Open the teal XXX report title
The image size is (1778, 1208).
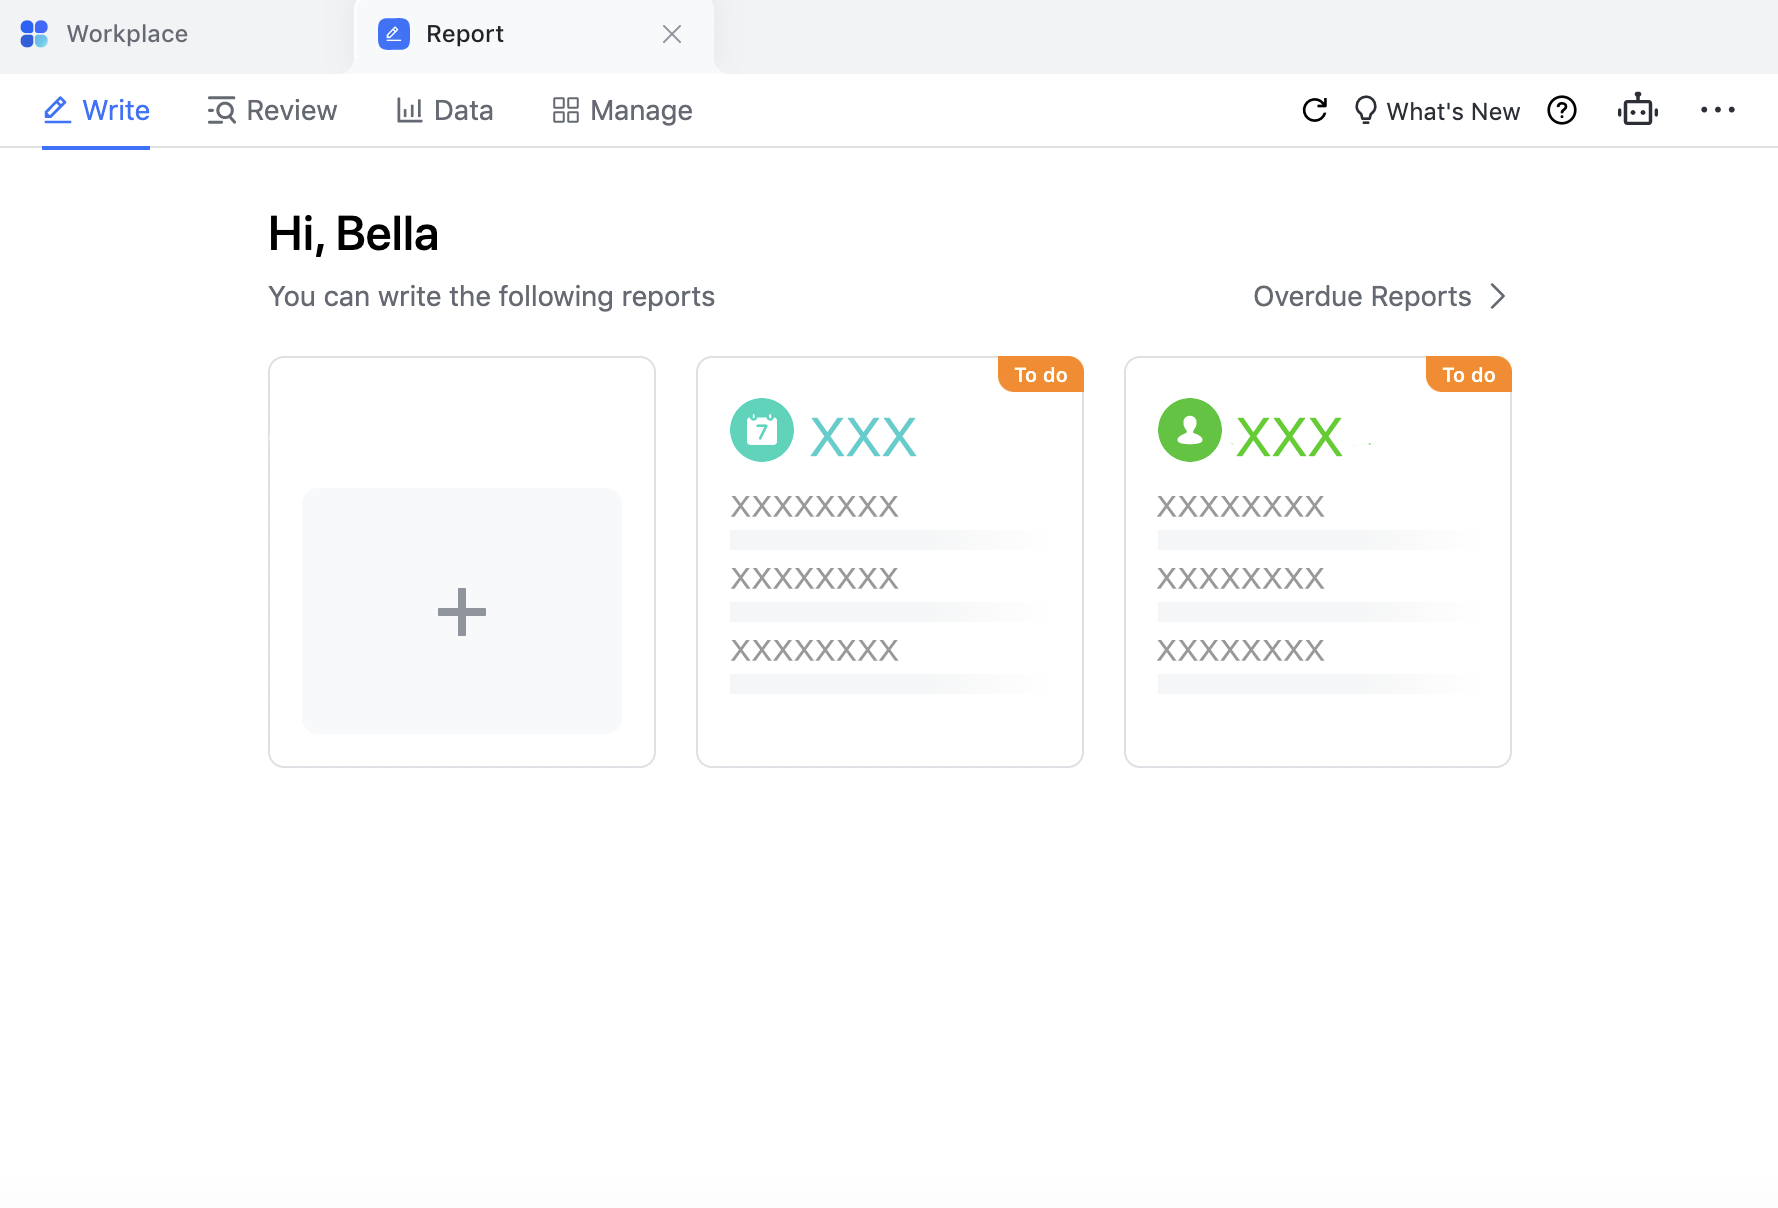tap(863, 437)
